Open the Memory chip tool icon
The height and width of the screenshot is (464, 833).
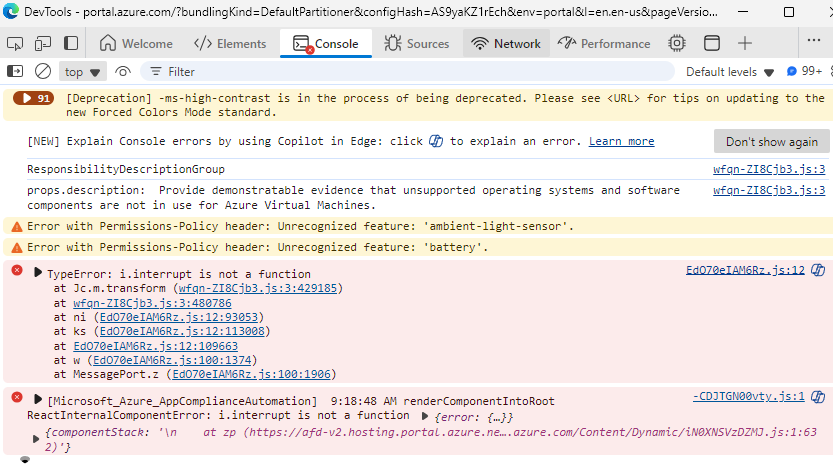pyautogui.click(x=677, y=44)
